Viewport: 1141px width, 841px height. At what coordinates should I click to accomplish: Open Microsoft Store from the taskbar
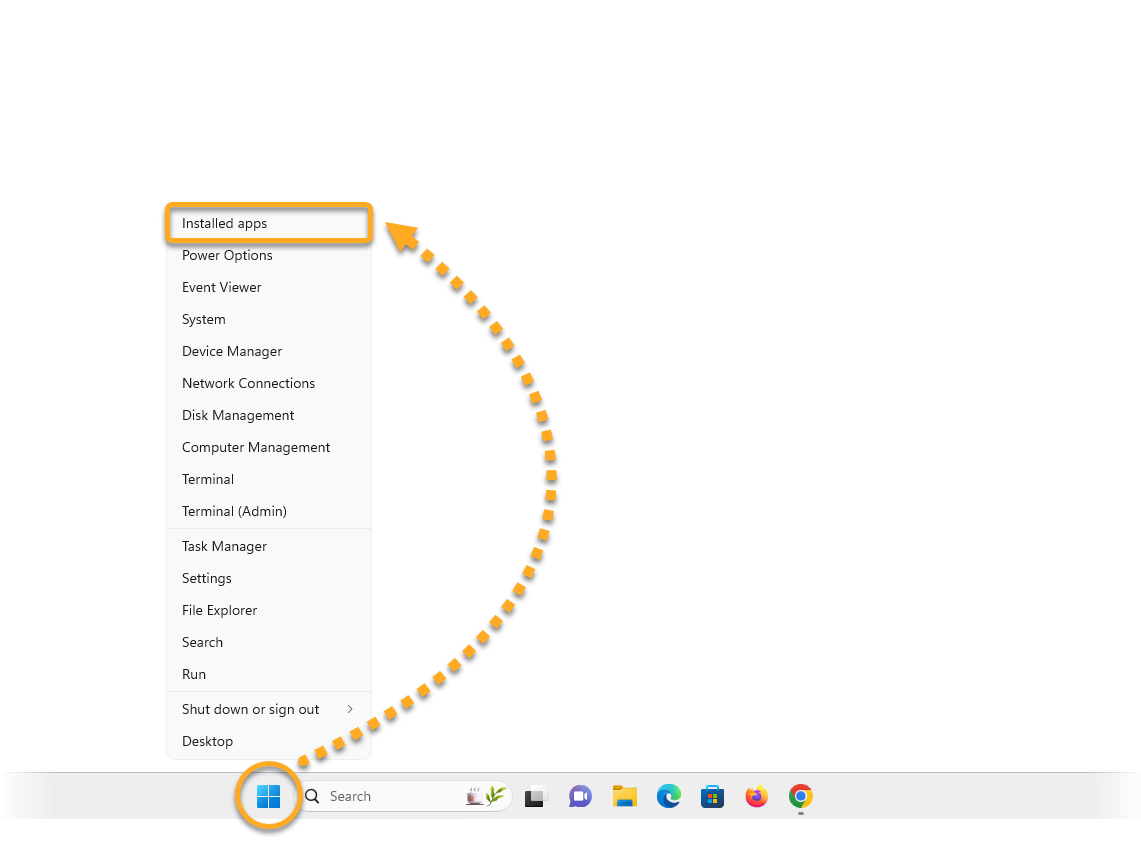pyautogui.click(x=712, y=797)
